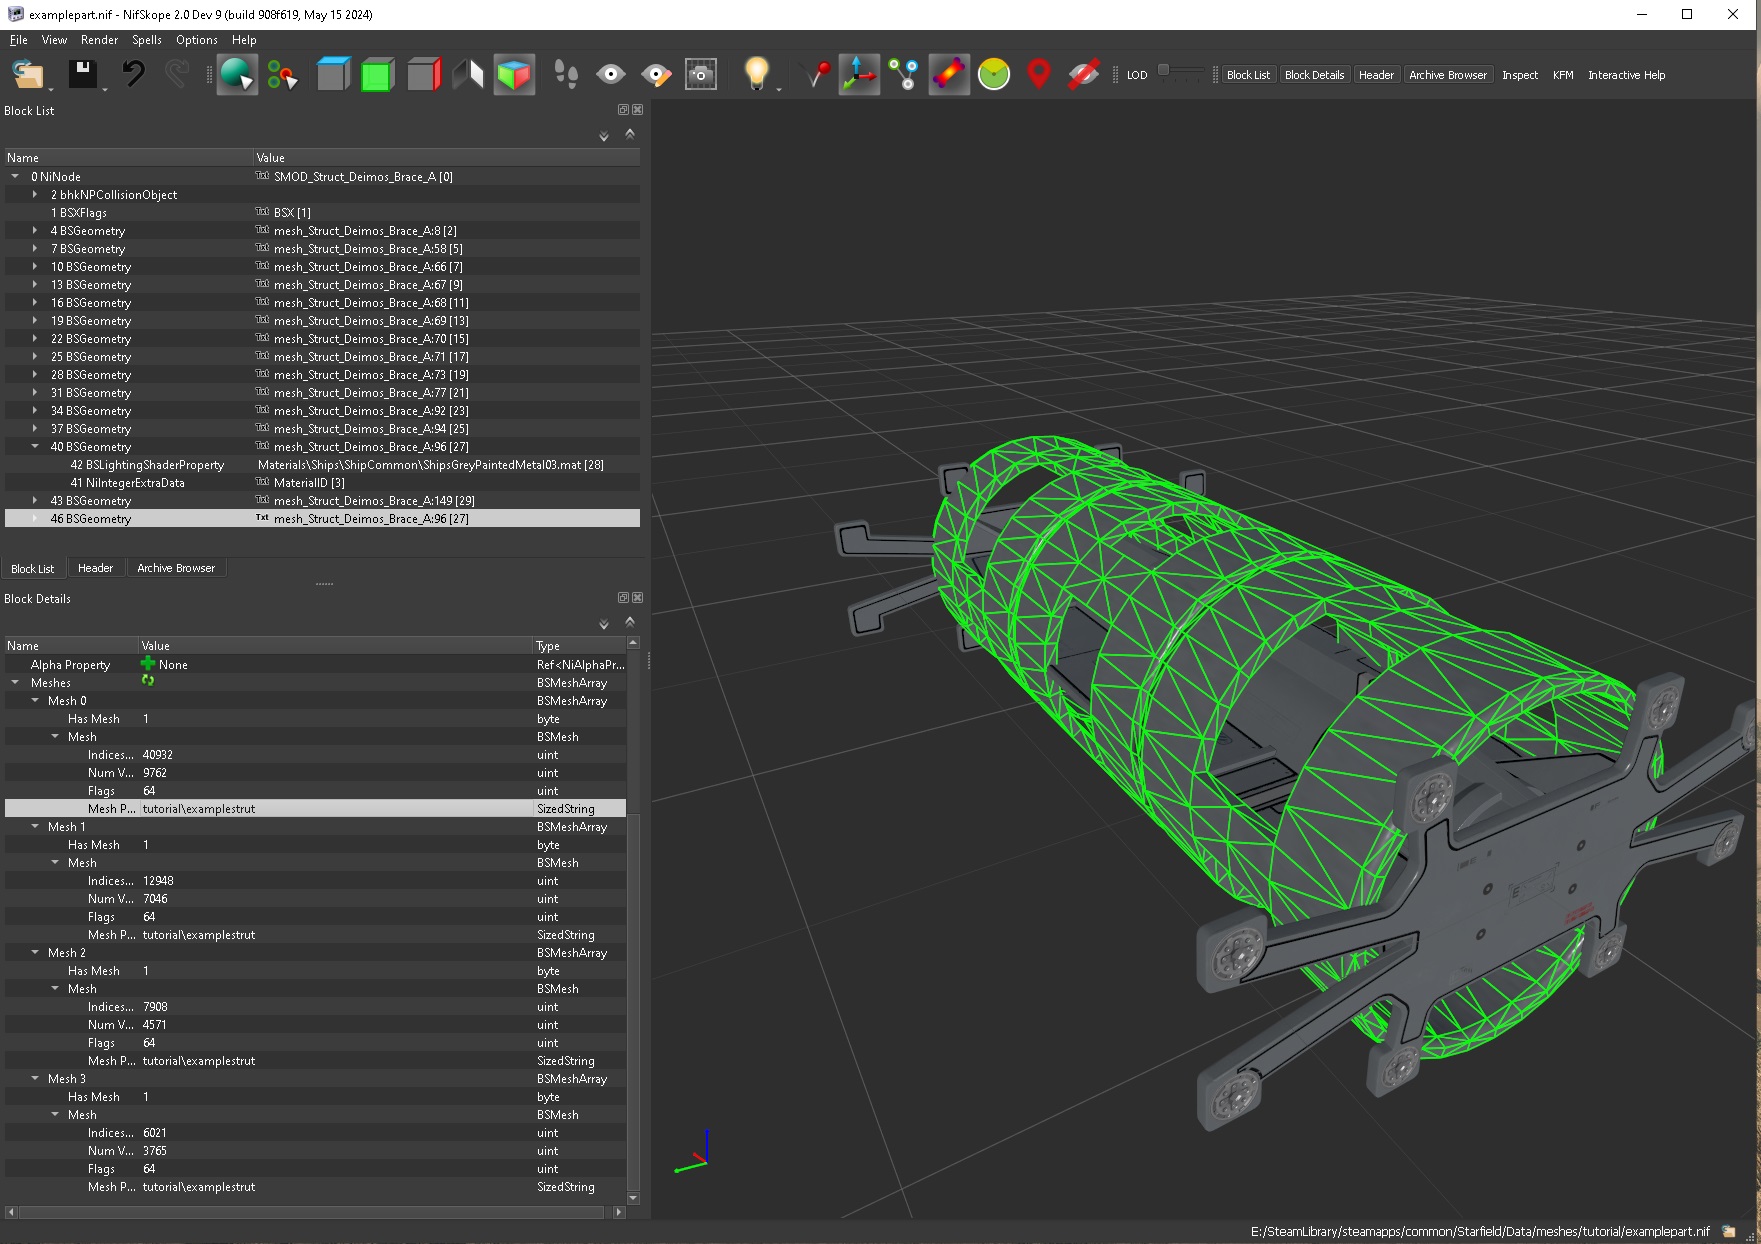Click the status bar folder icon
Image resolution: width=1761 pixels, height=1244 pixels.
[x=1728, y=1232]
